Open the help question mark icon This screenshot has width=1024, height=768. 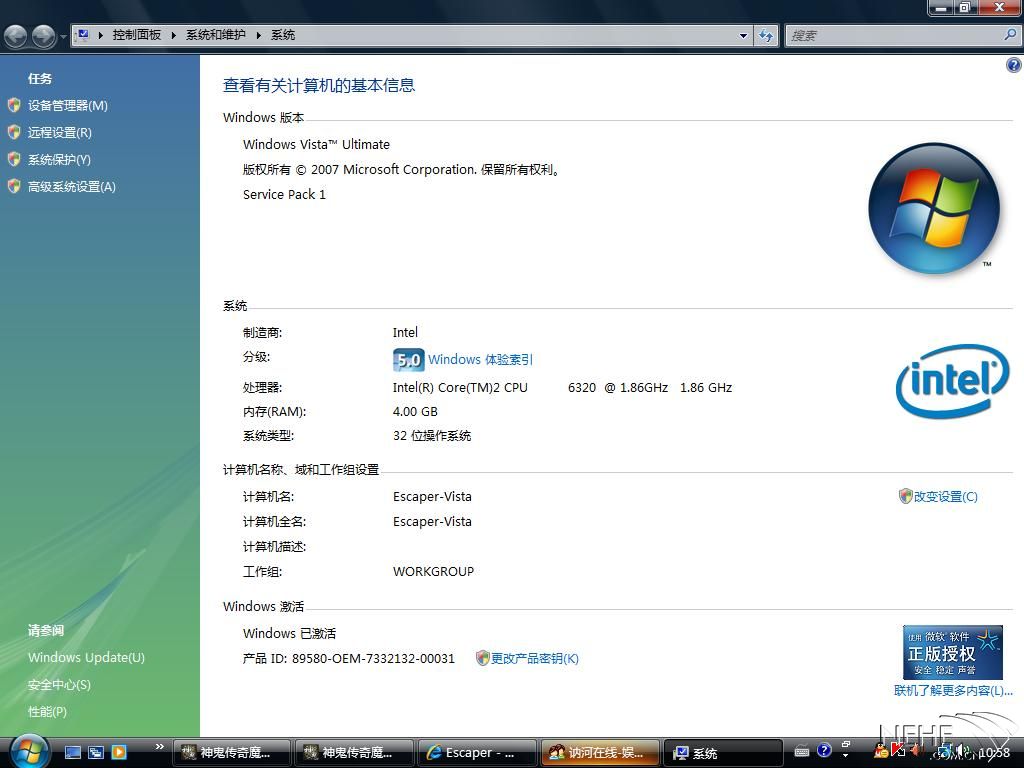pyautogui.click(x=1013, y=65)
